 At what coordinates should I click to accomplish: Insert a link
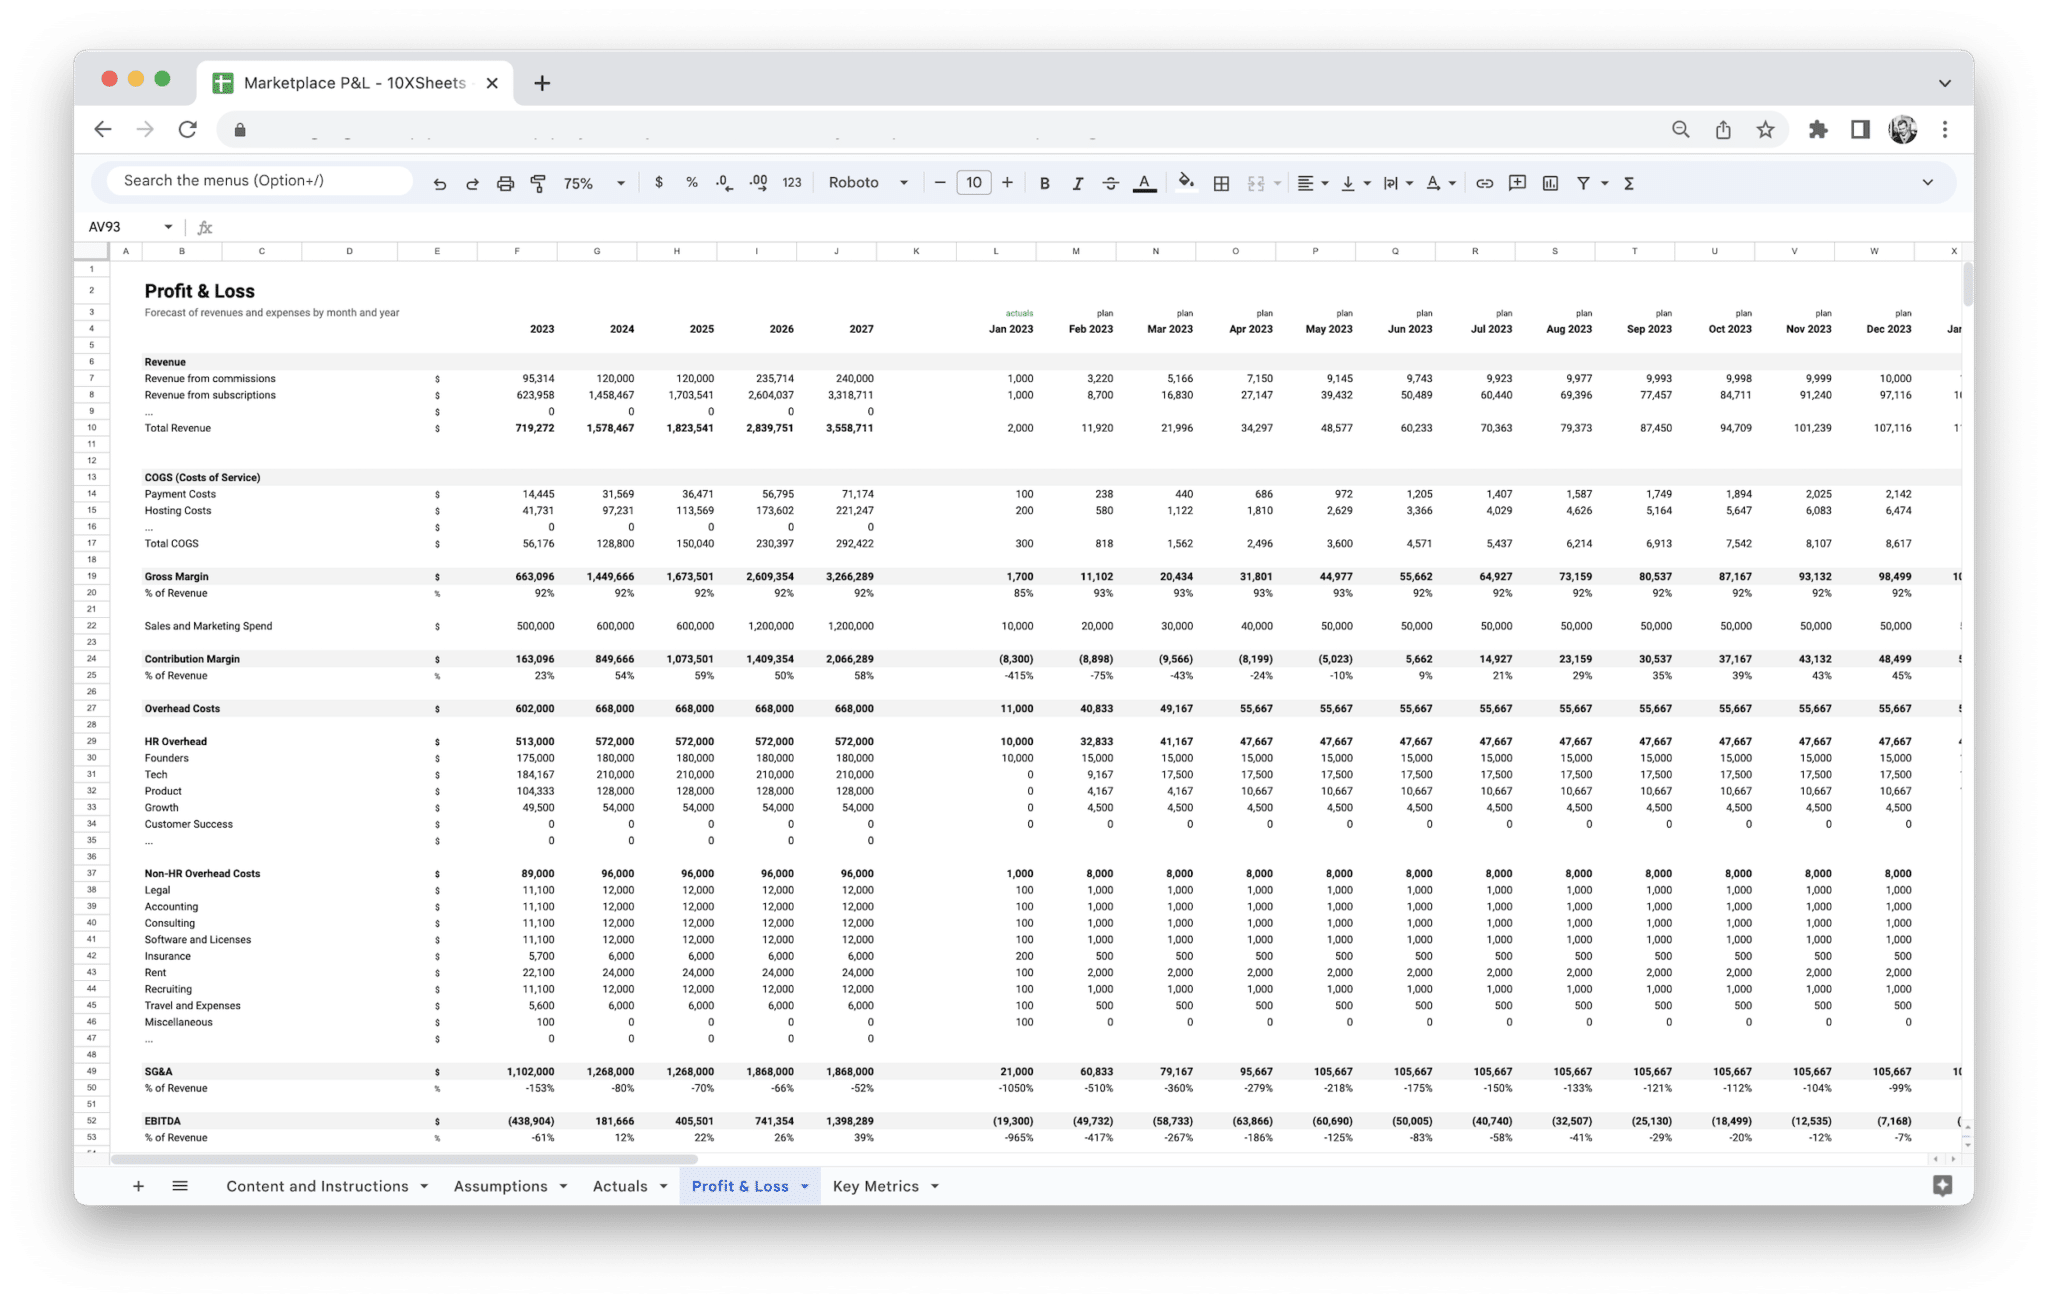pos(1484,183)
